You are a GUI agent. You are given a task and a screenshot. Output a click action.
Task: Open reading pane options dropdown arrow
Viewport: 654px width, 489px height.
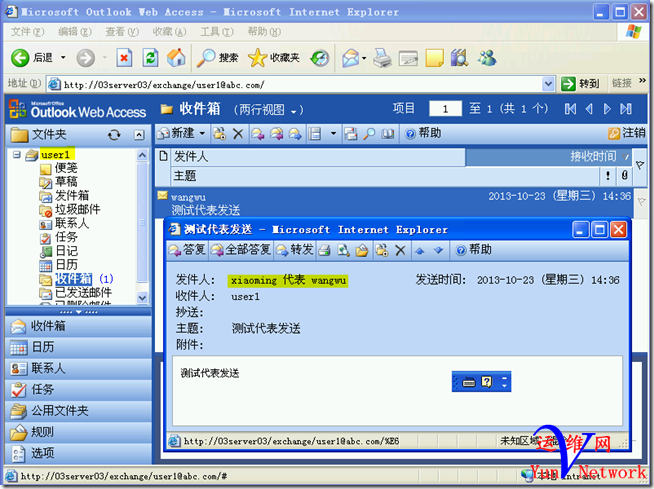point(333,134)
